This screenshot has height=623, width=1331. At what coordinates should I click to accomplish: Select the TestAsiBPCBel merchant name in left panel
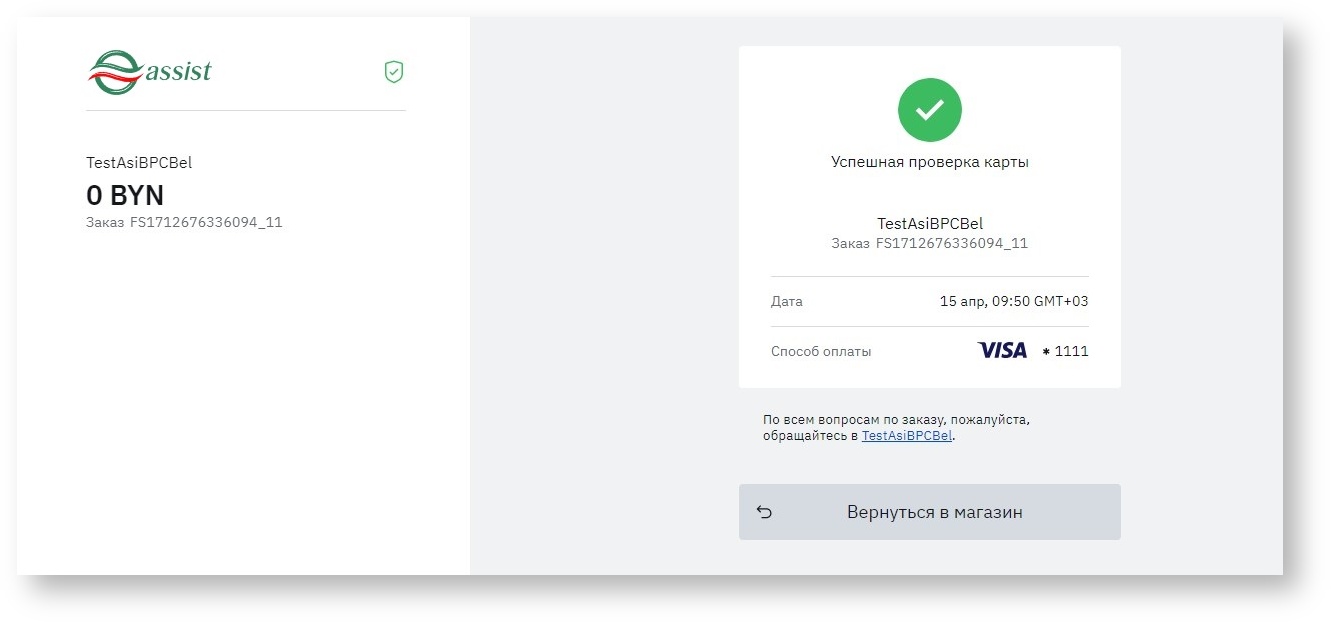139,163
